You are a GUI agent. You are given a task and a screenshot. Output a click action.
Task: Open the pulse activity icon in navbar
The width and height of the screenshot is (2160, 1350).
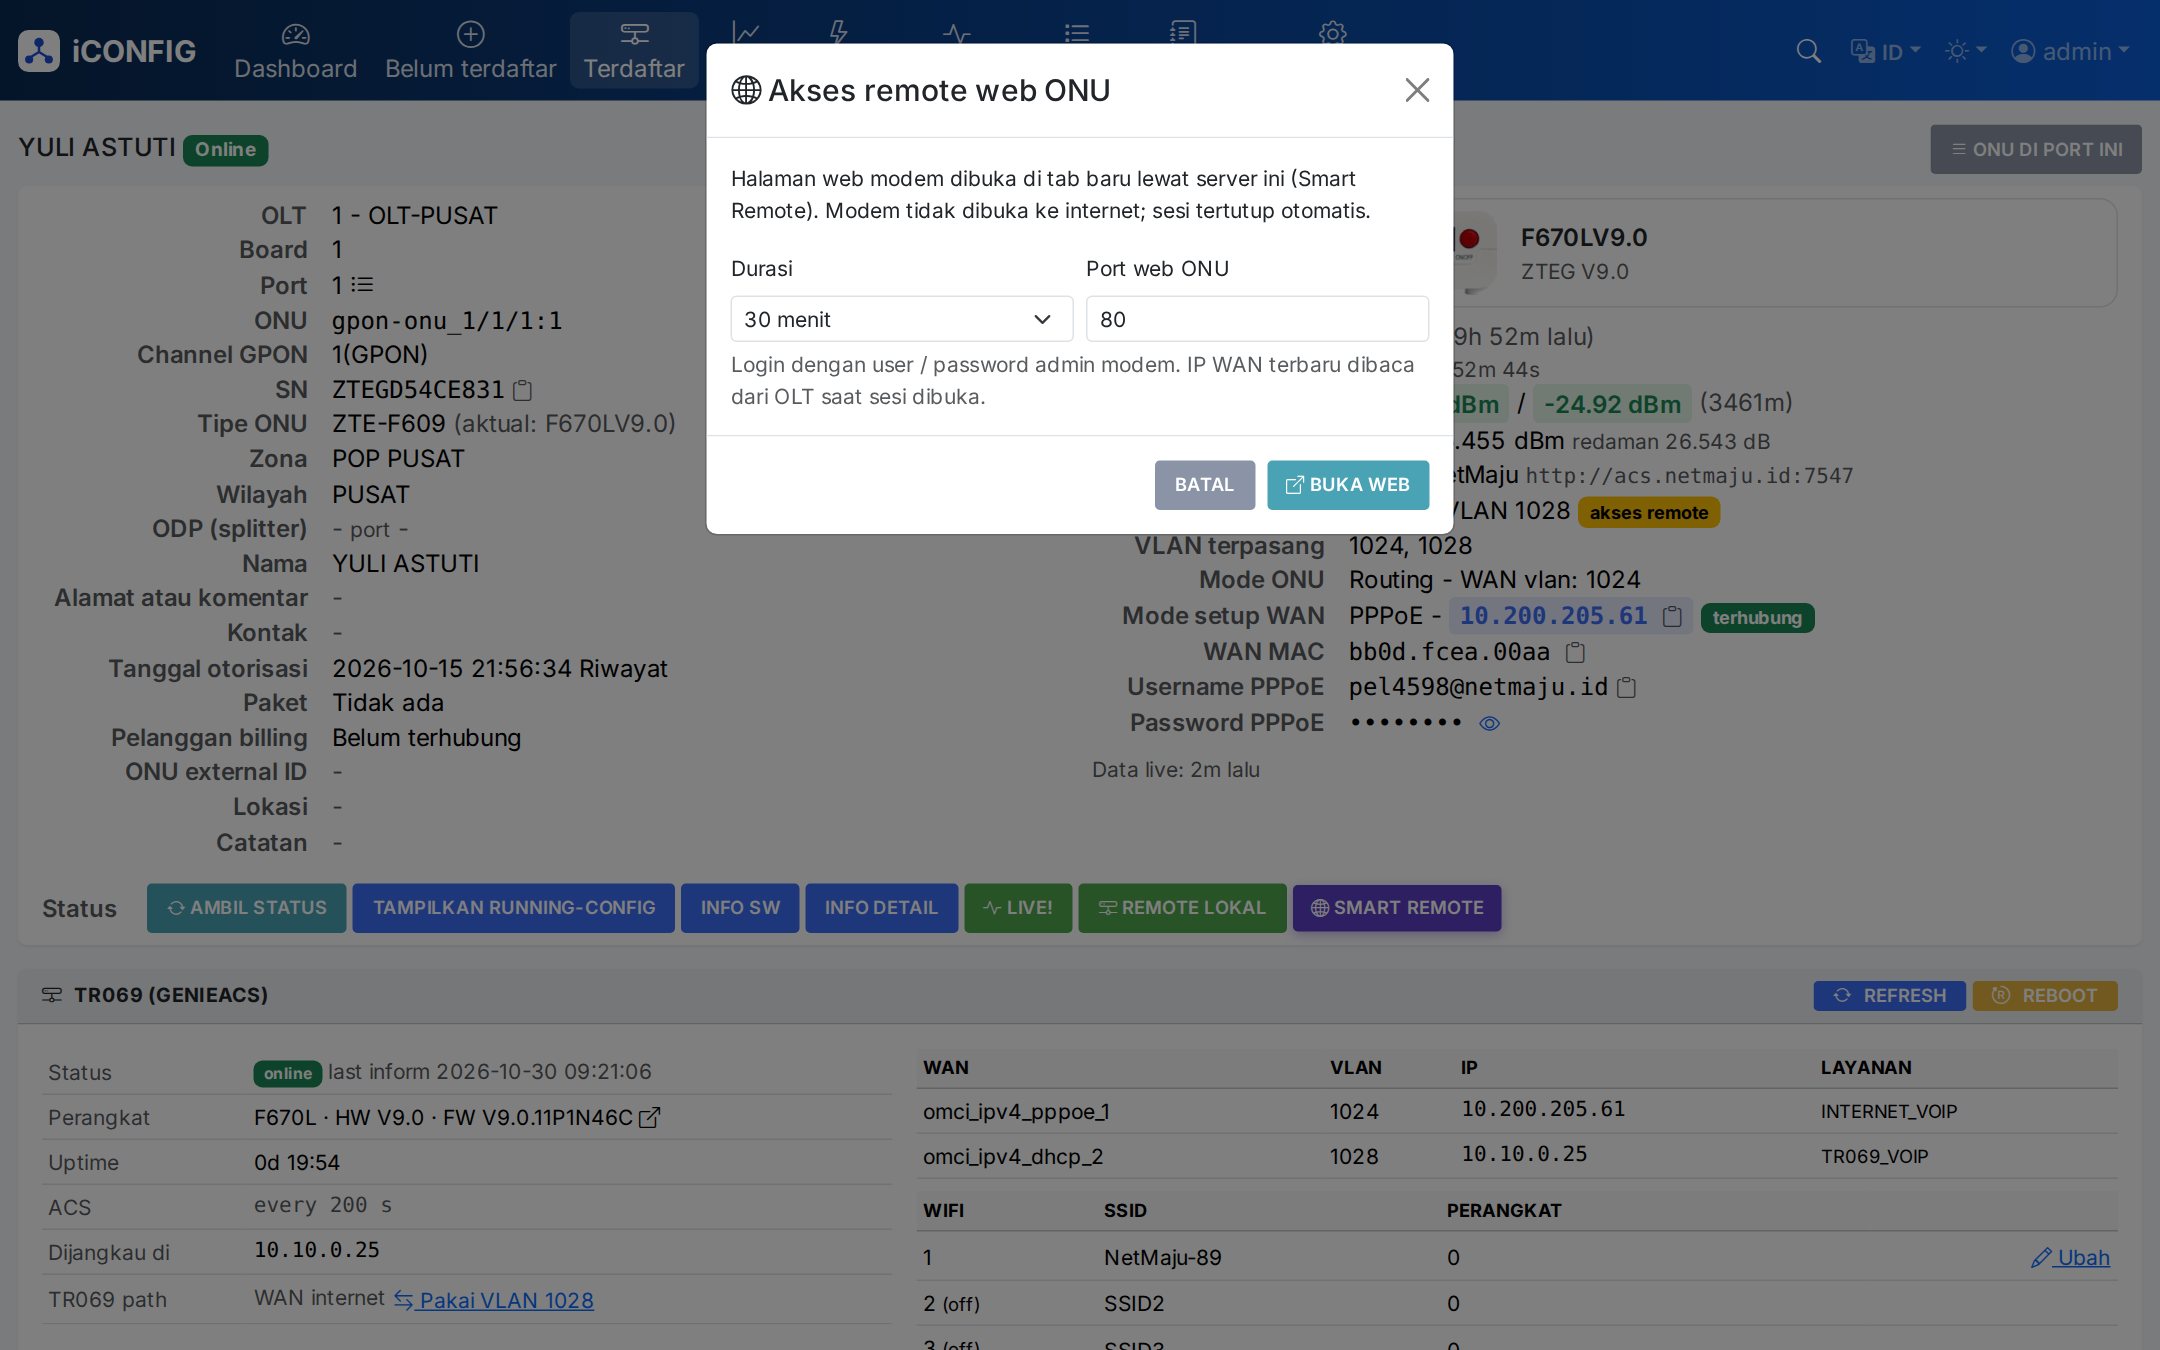tap(957, 34)
